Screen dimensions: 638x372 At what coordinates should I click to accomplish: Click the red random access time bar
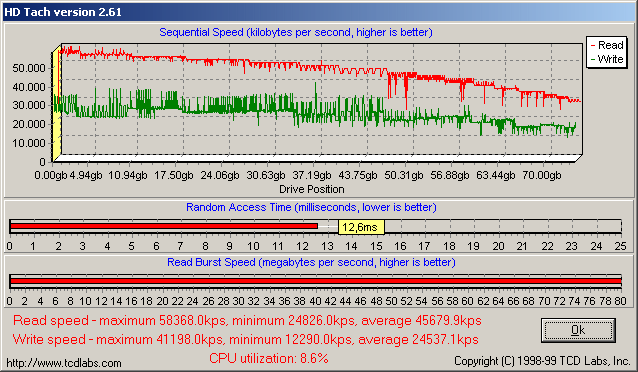164,226
